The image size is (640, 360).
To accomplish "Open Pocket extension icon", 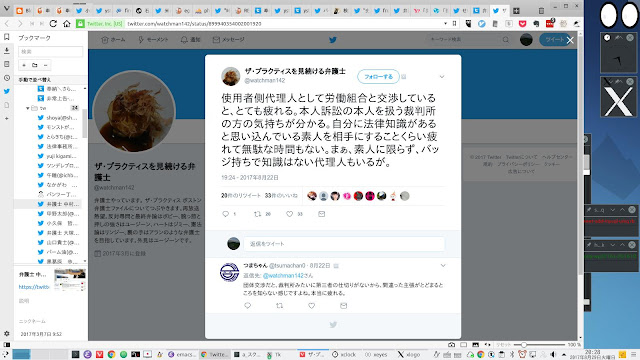I will coord(522,24).
